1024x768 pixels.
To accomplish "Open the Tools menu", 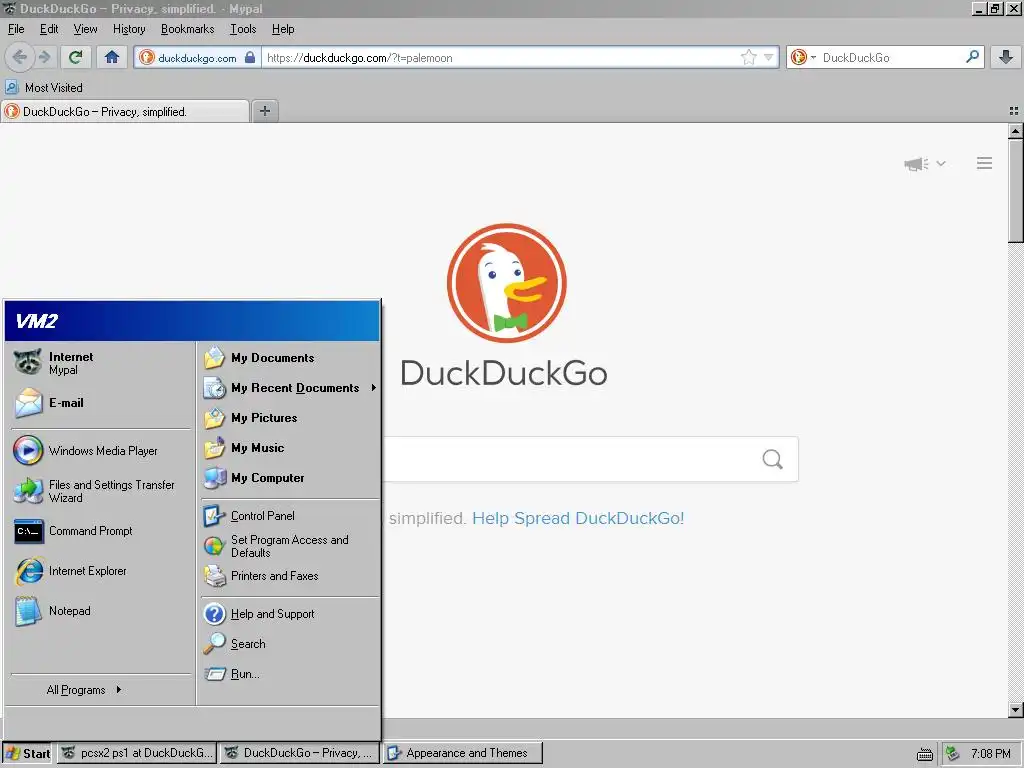I will [243, 29].
